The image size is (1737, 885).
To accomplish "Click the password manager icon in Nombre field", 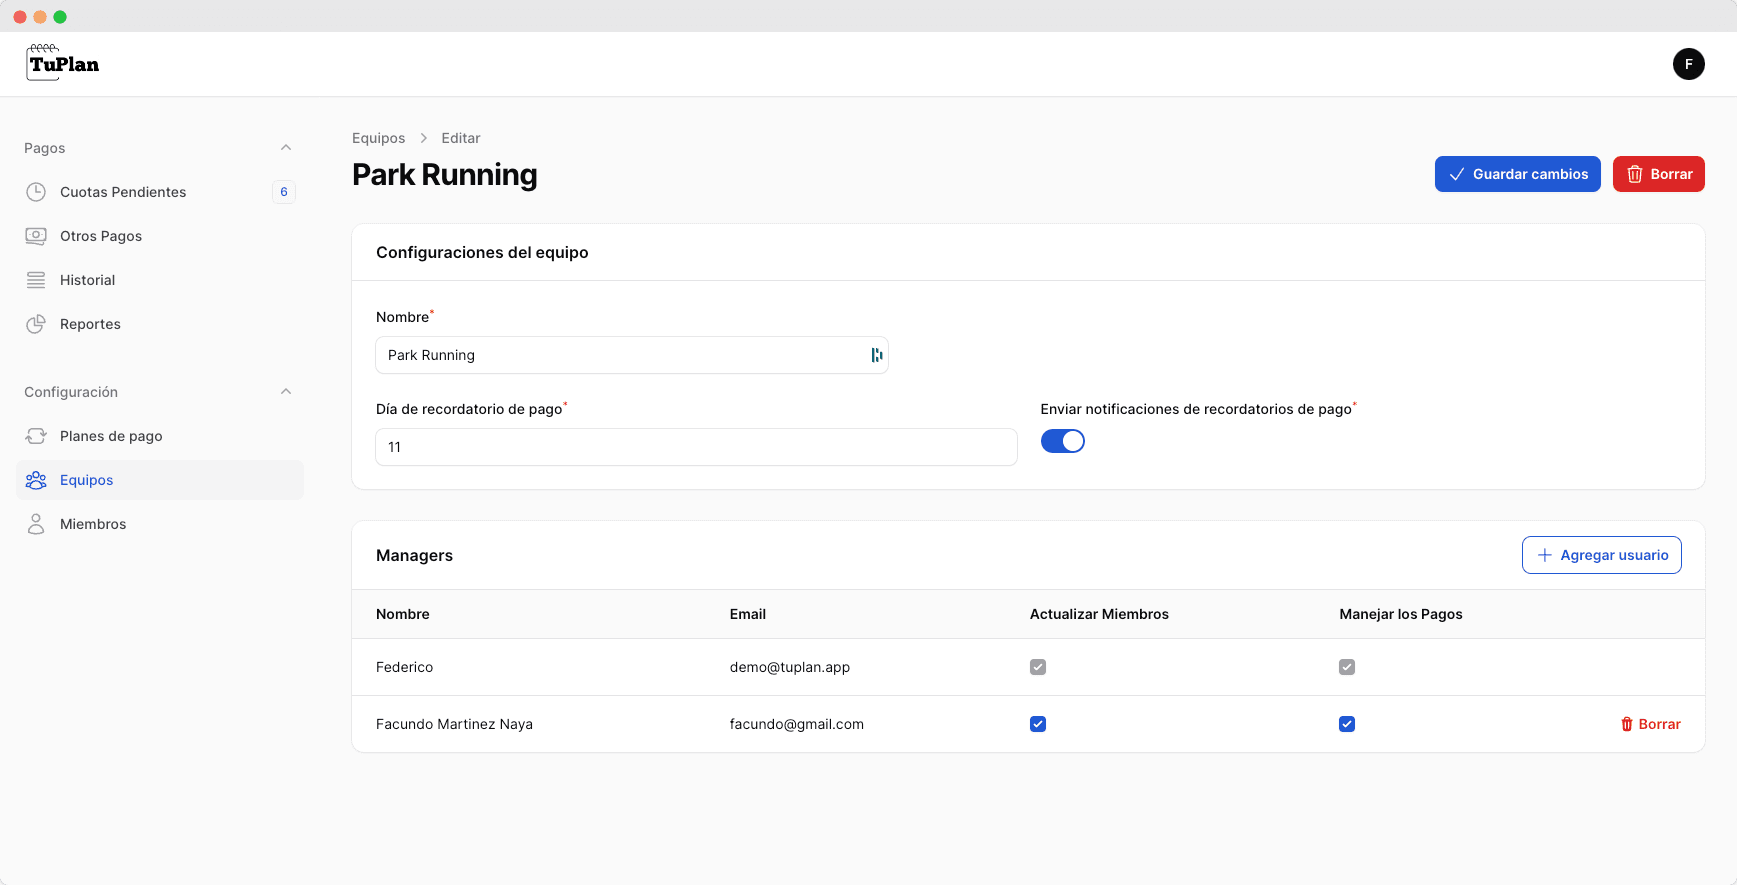I will pos(876,355).
